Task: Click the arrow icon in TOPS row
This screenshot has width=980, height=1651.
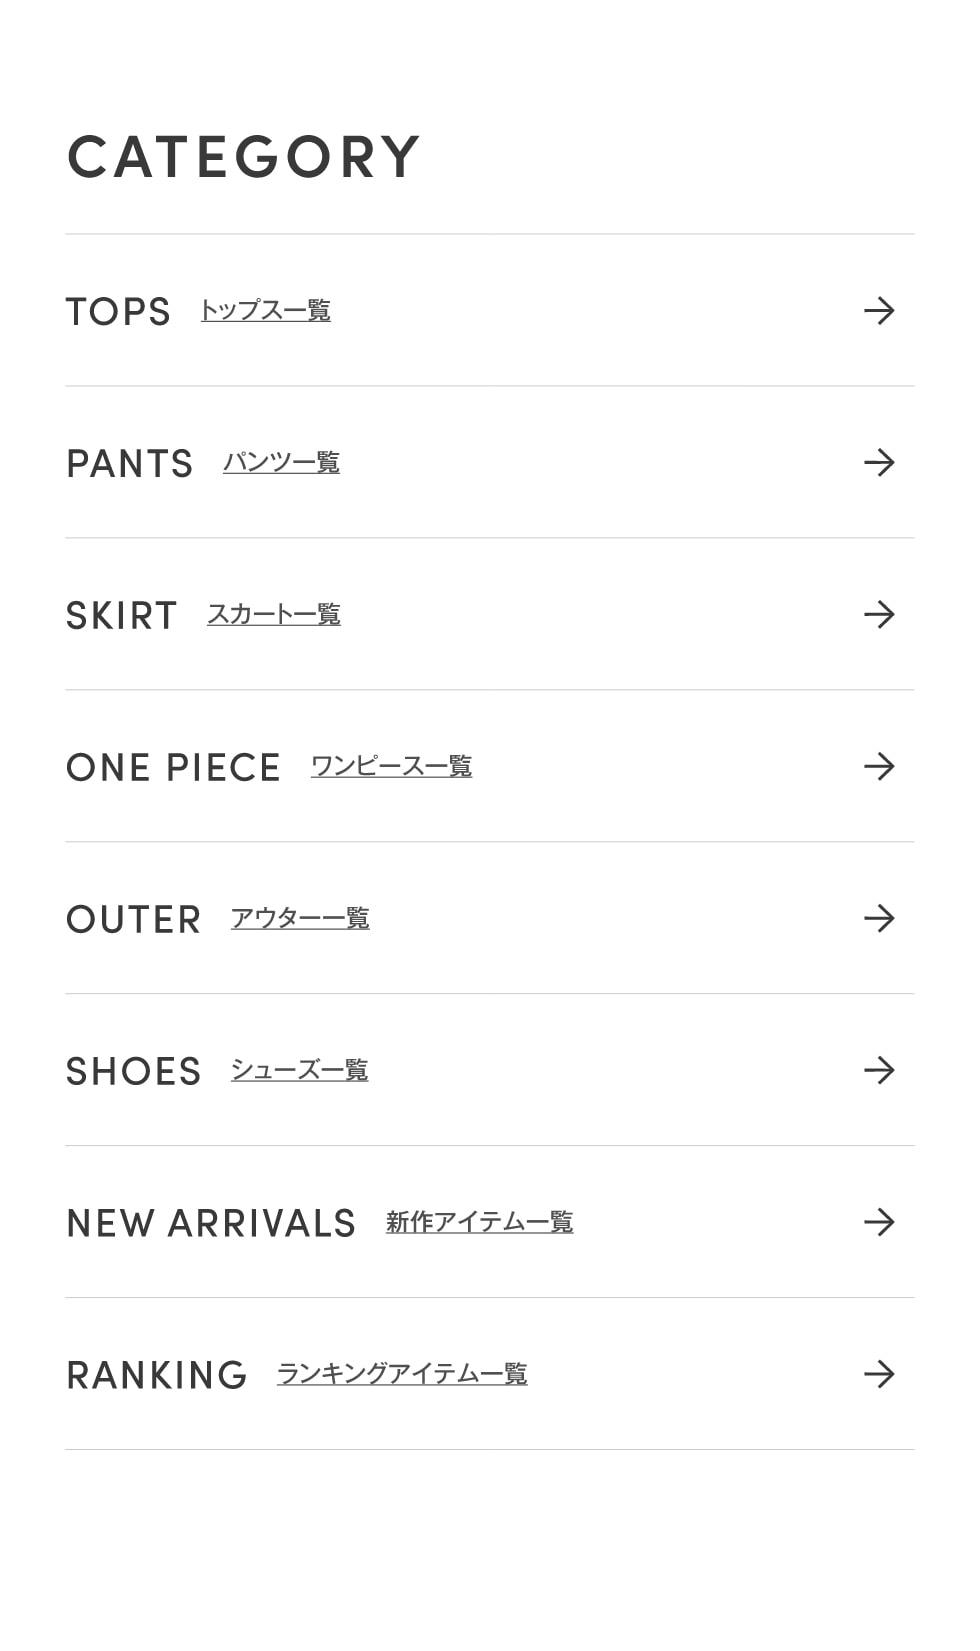Action: coord(879,311)
